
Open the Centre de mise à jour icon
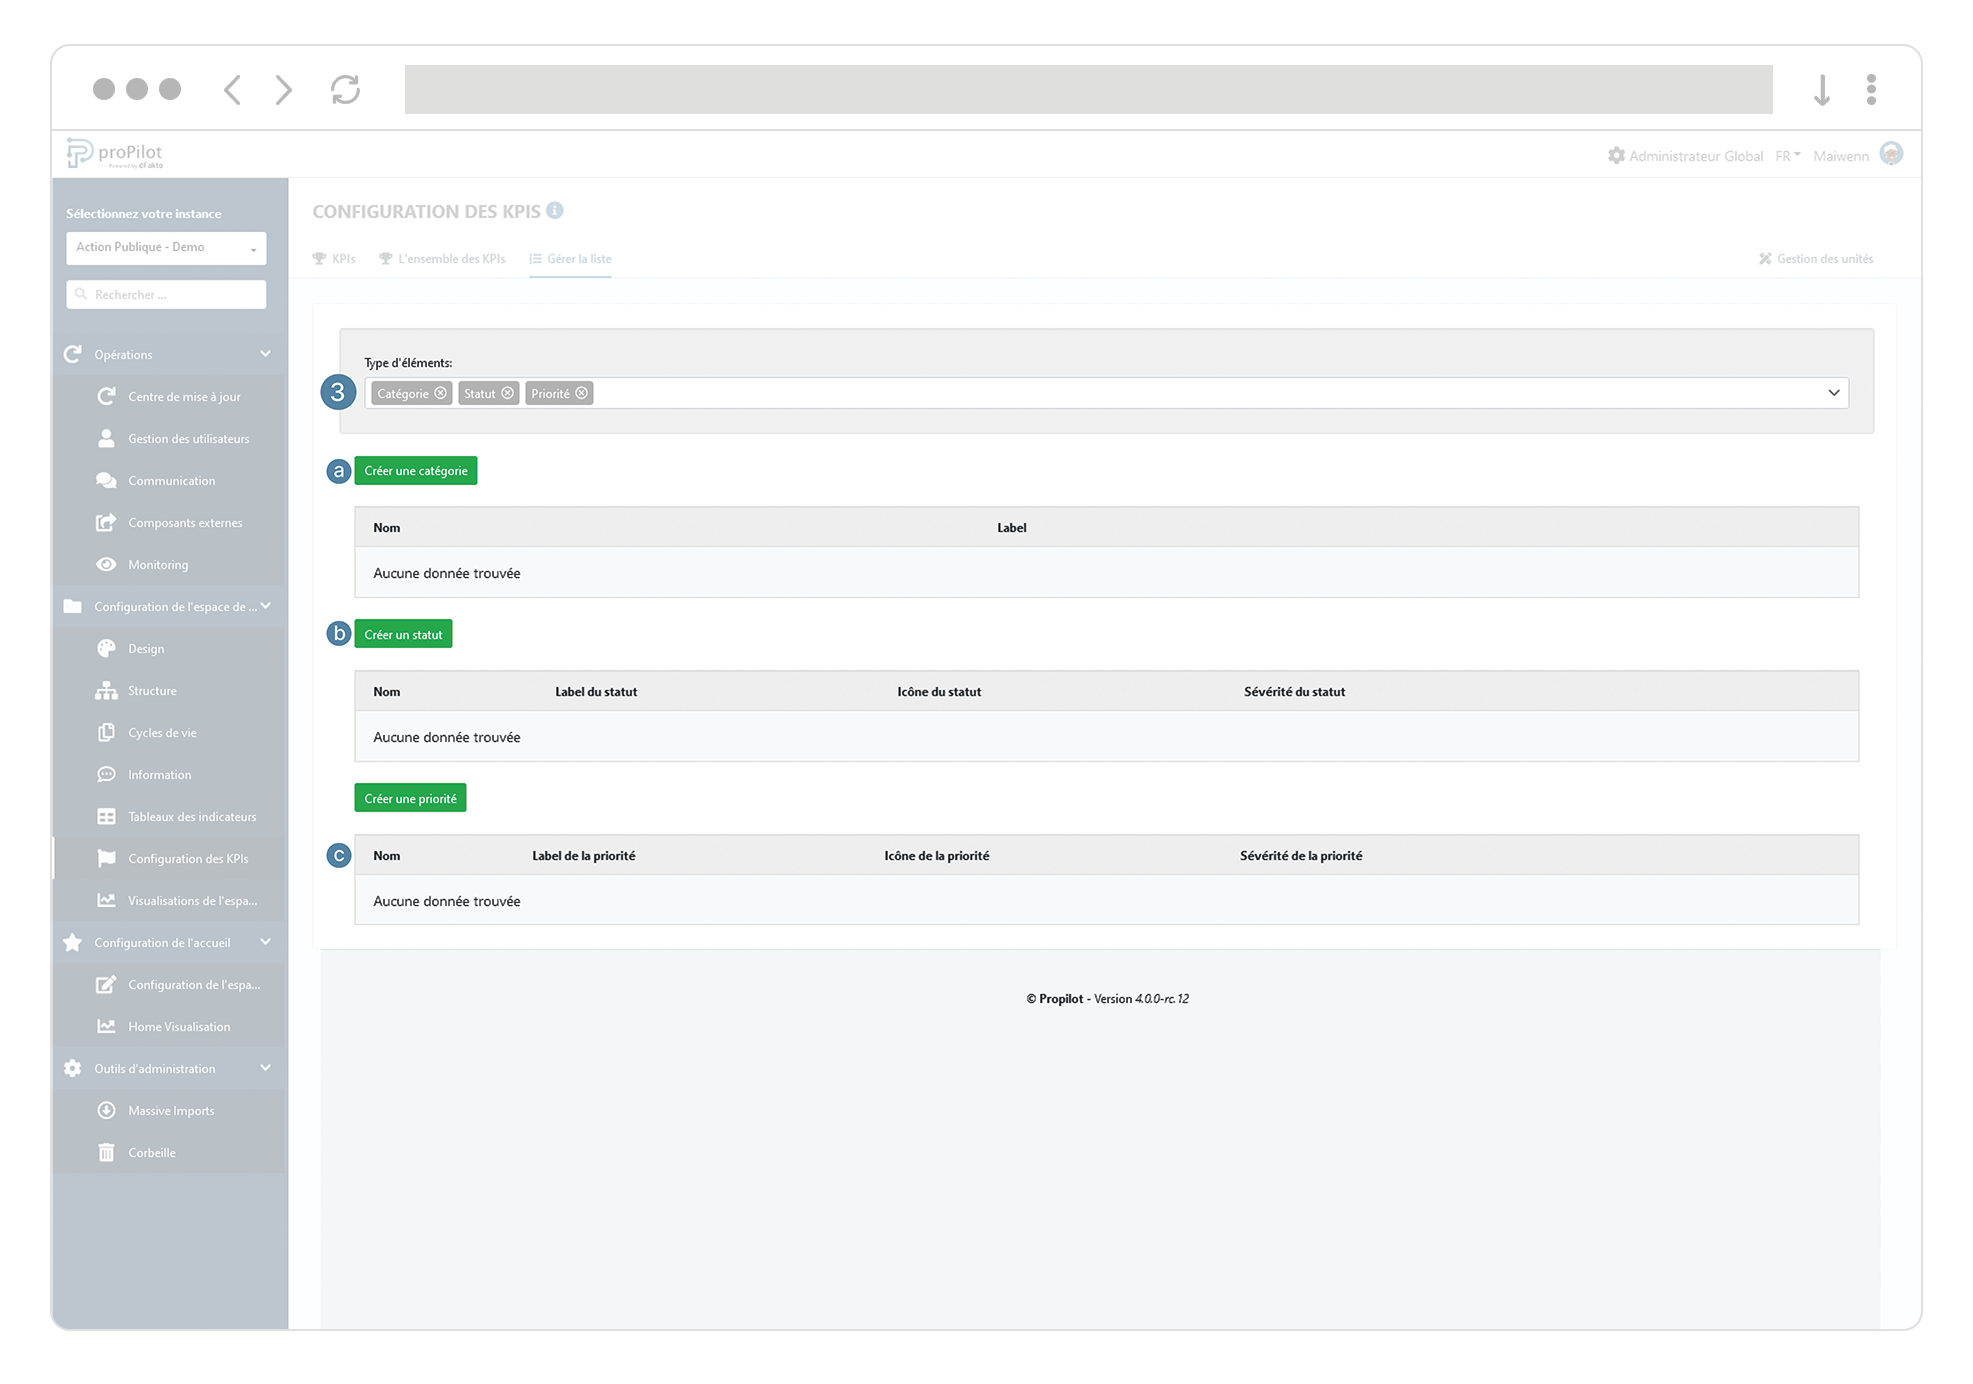point(107,396)
